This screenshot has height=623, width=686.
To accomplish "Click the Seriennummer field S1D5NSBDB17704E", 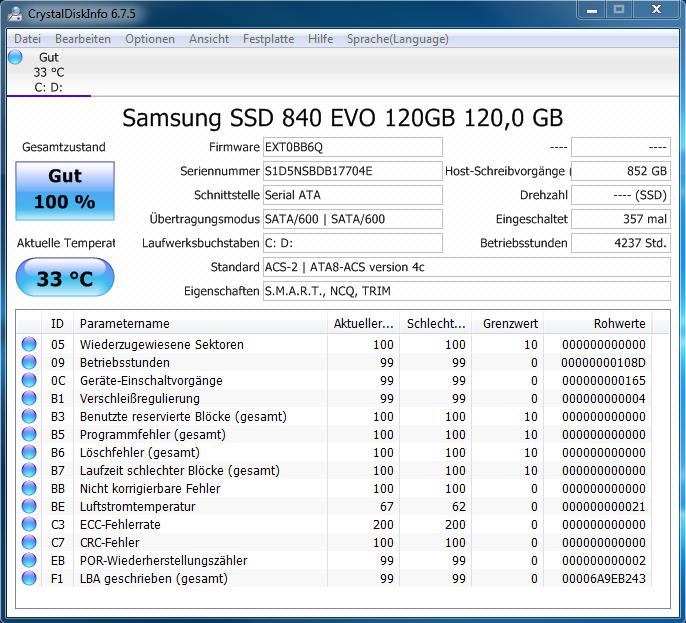I will [353, 171].
